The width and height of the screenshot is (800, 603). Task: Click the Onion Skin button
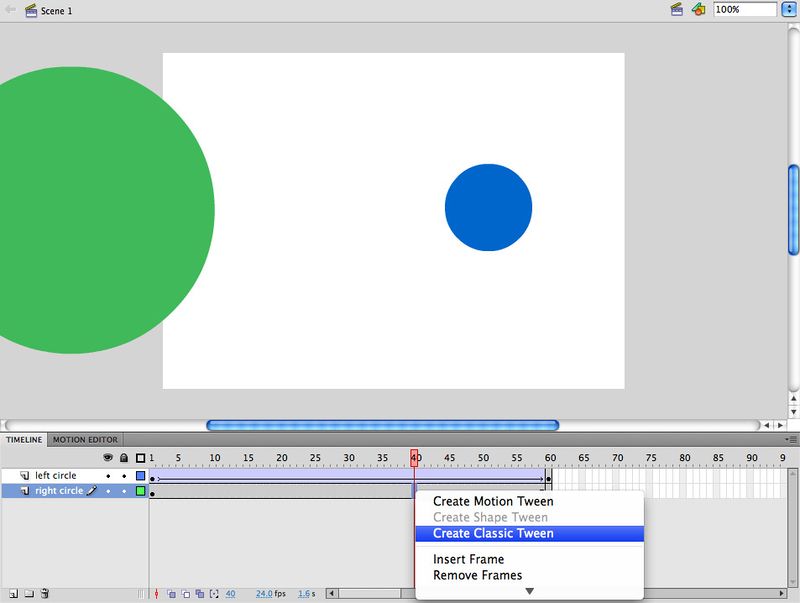(171, 594)
